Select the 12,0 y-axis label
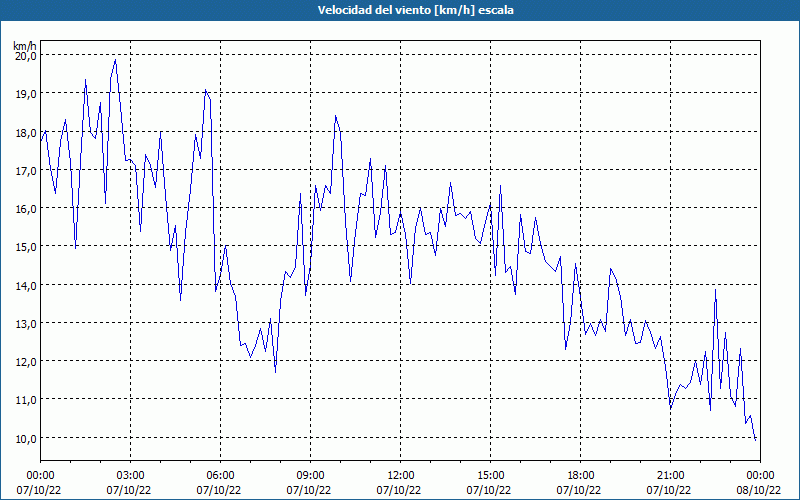 [x=26, y=362]
